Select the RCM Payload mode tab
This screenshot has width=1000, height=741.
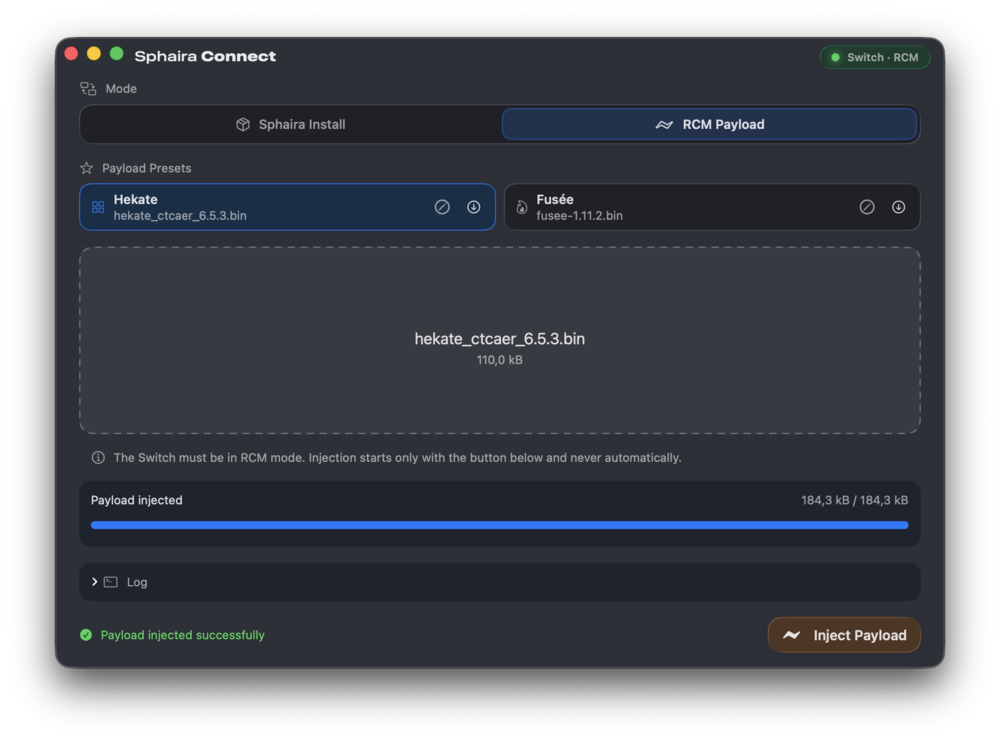pos(709,124)
